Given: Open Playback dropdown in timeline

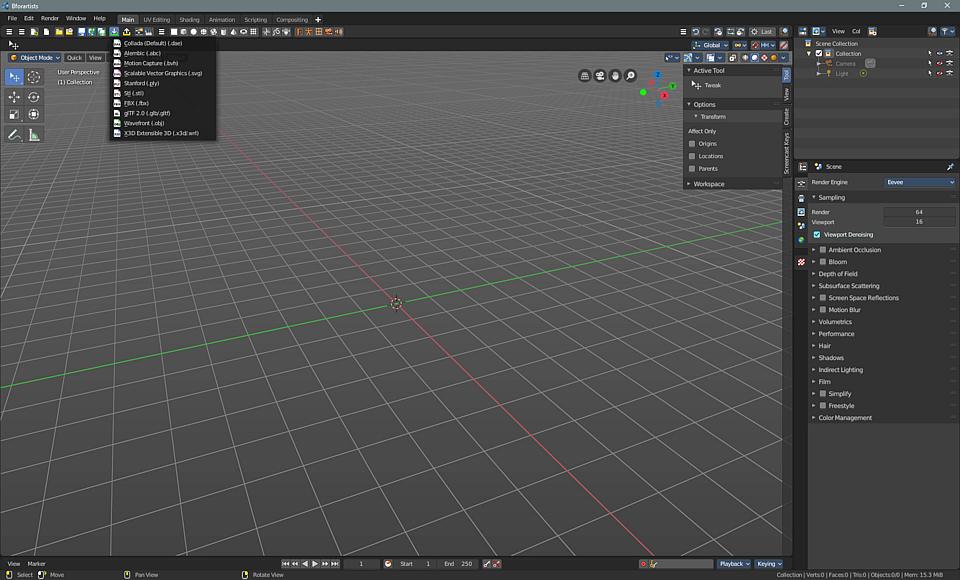Looking at the screenshot, I should tap(734, 563).
